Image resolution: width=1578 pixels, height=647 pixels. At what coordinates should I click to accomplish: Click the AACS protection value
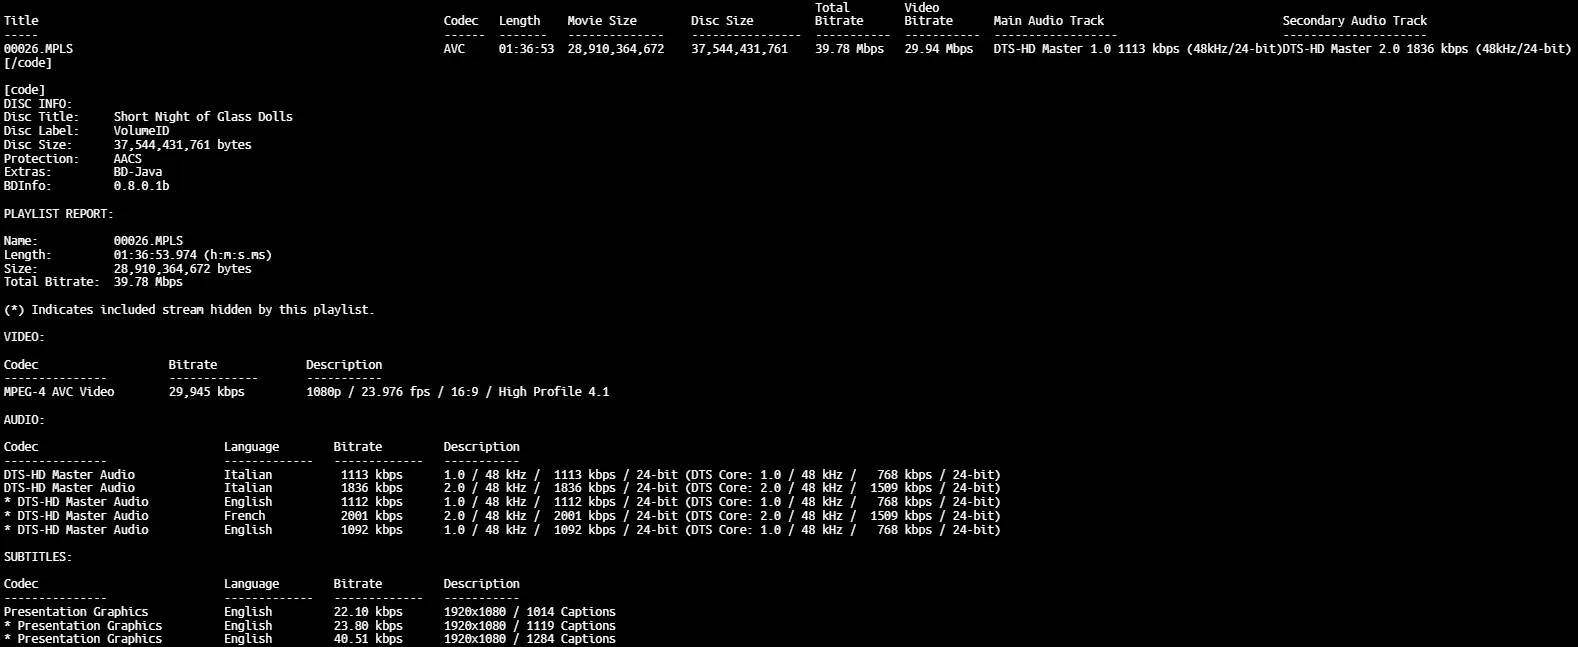tap(127, 159)
